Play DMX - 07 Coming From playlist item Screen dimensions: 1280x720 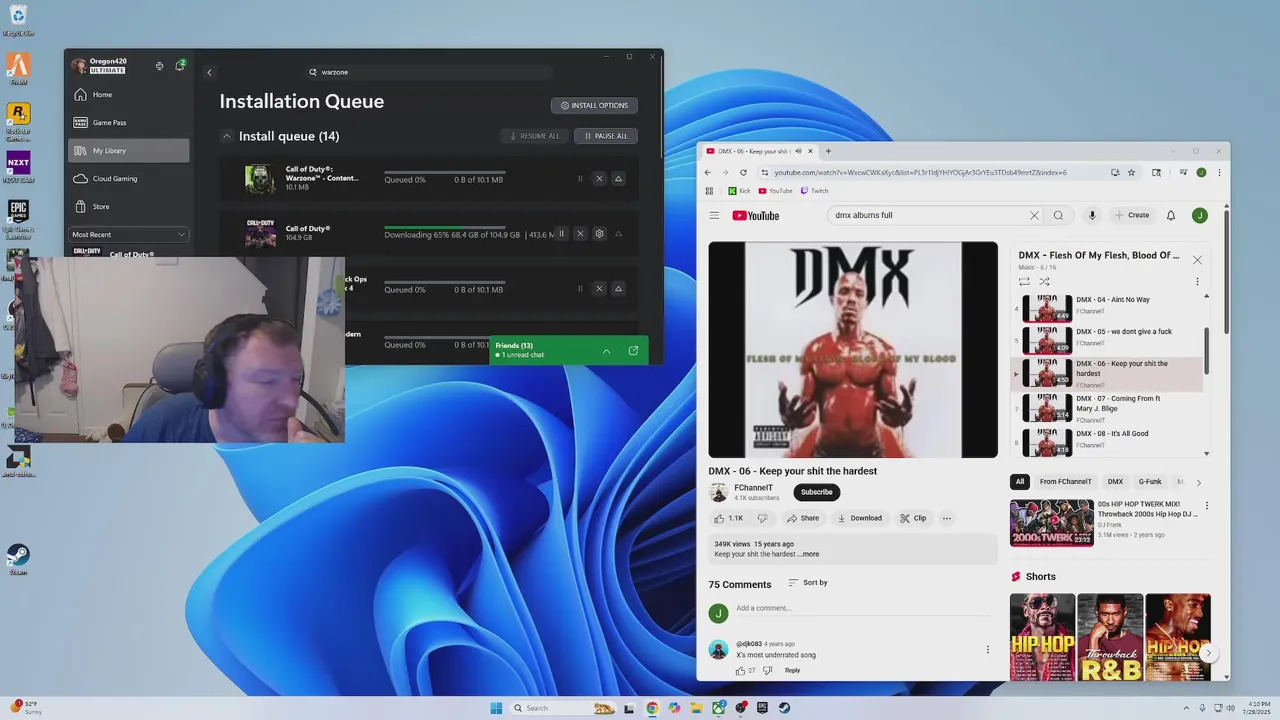coord(1109,407)
